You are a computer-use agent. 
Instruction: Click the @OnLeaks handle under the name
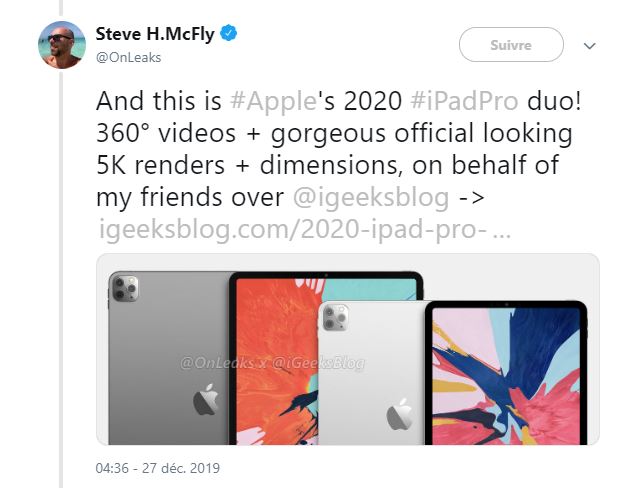click(128, 58)
